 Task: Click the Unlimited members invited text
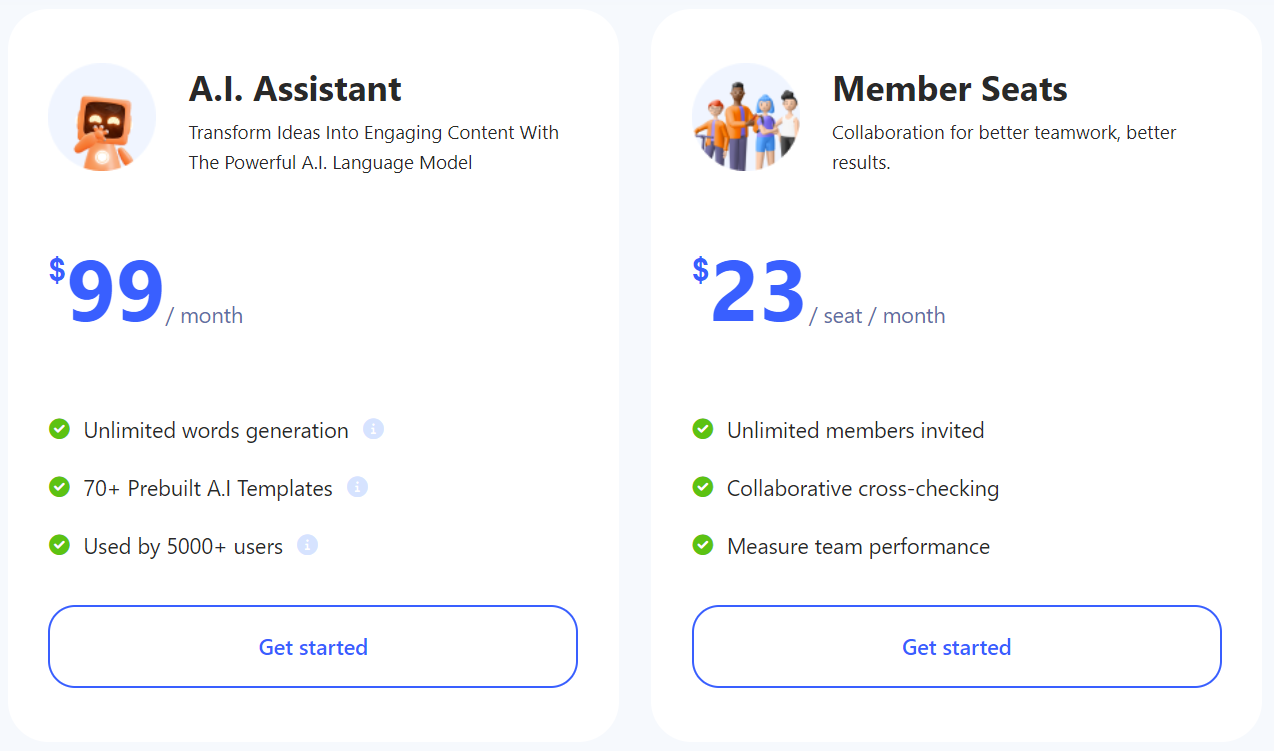tap(856, 431)
